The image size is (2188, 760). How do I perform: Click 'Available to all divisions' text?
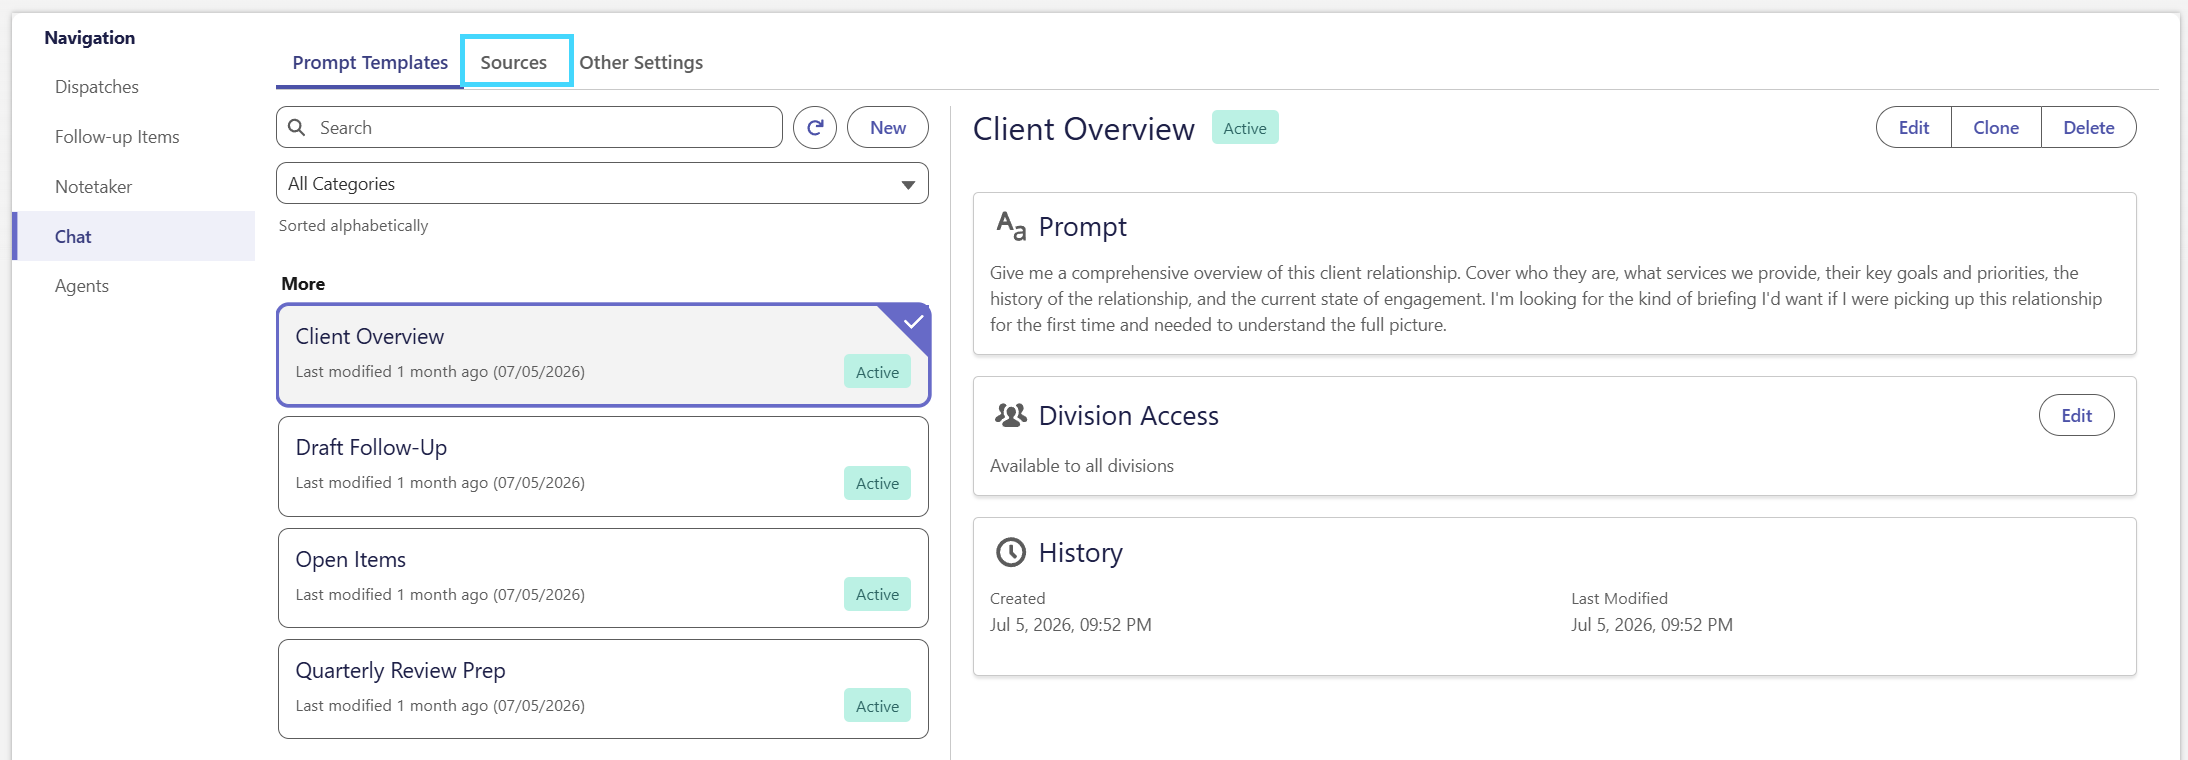(1082, 466)
